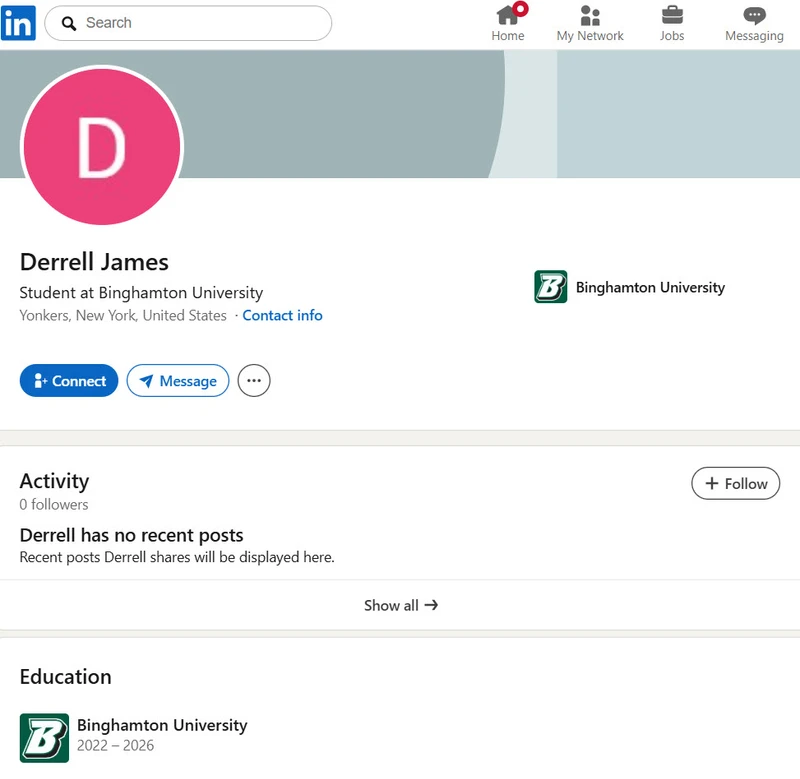Click the Education section heading
The height and width of the screenshot is (779, 800).
tap(66, 677)
